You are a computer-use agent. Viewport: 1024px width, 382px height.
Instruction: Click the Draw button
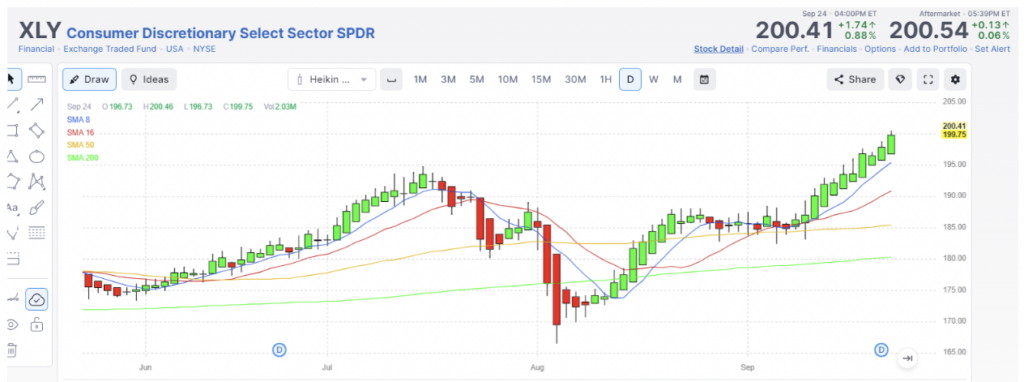[x=89, y=79]
